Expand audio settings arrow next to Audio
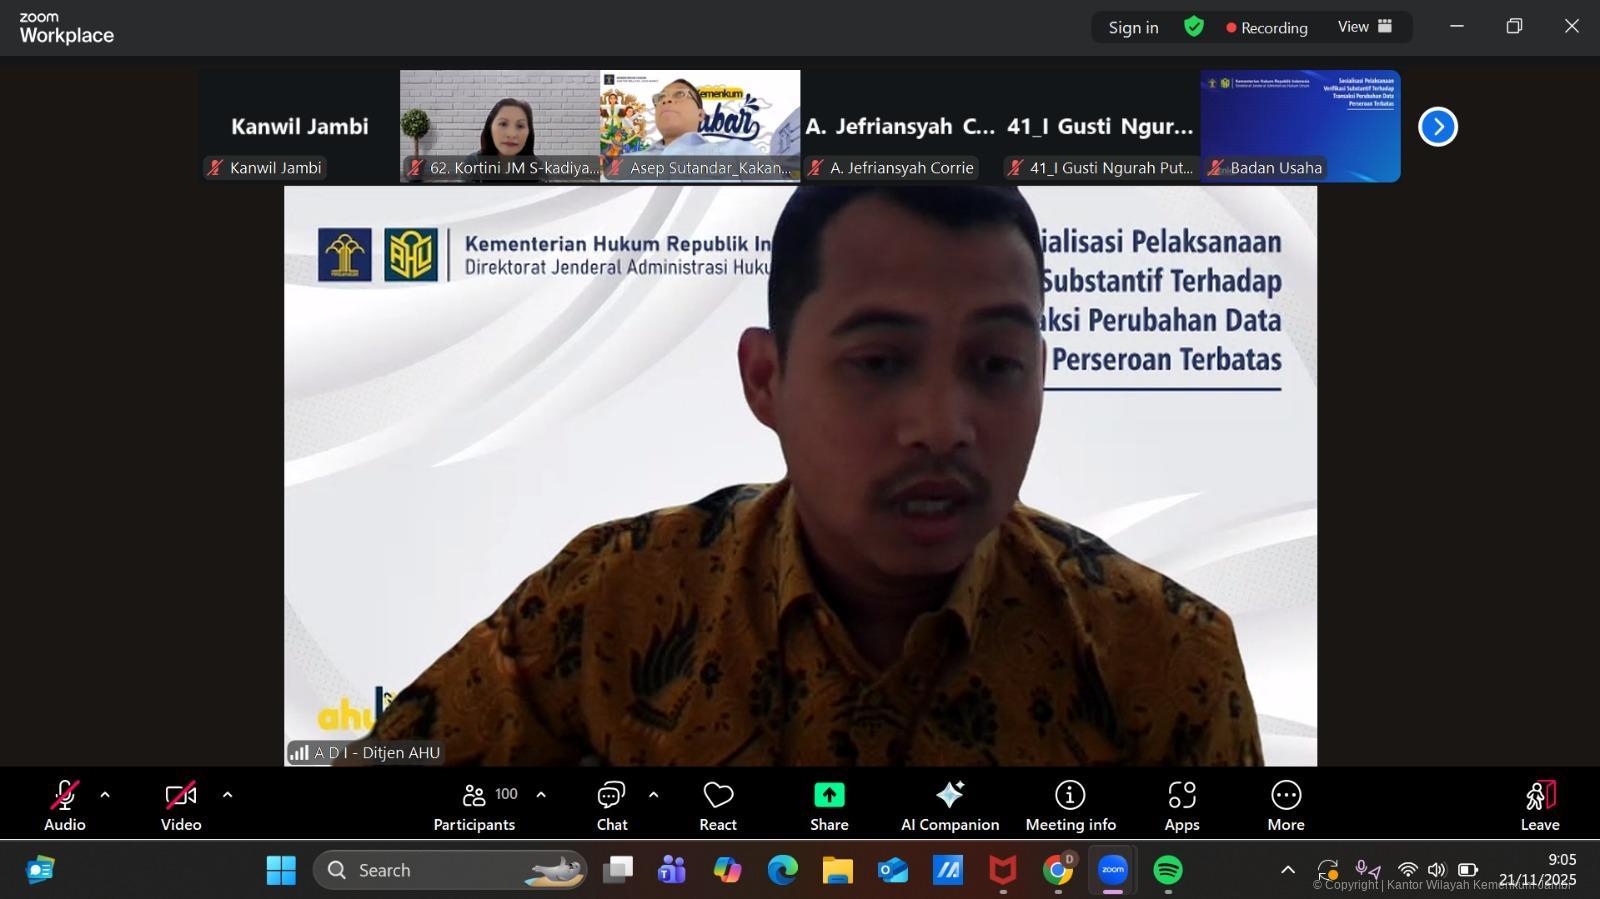Screen dimensions: 1600x899 [x=105, y=795]
